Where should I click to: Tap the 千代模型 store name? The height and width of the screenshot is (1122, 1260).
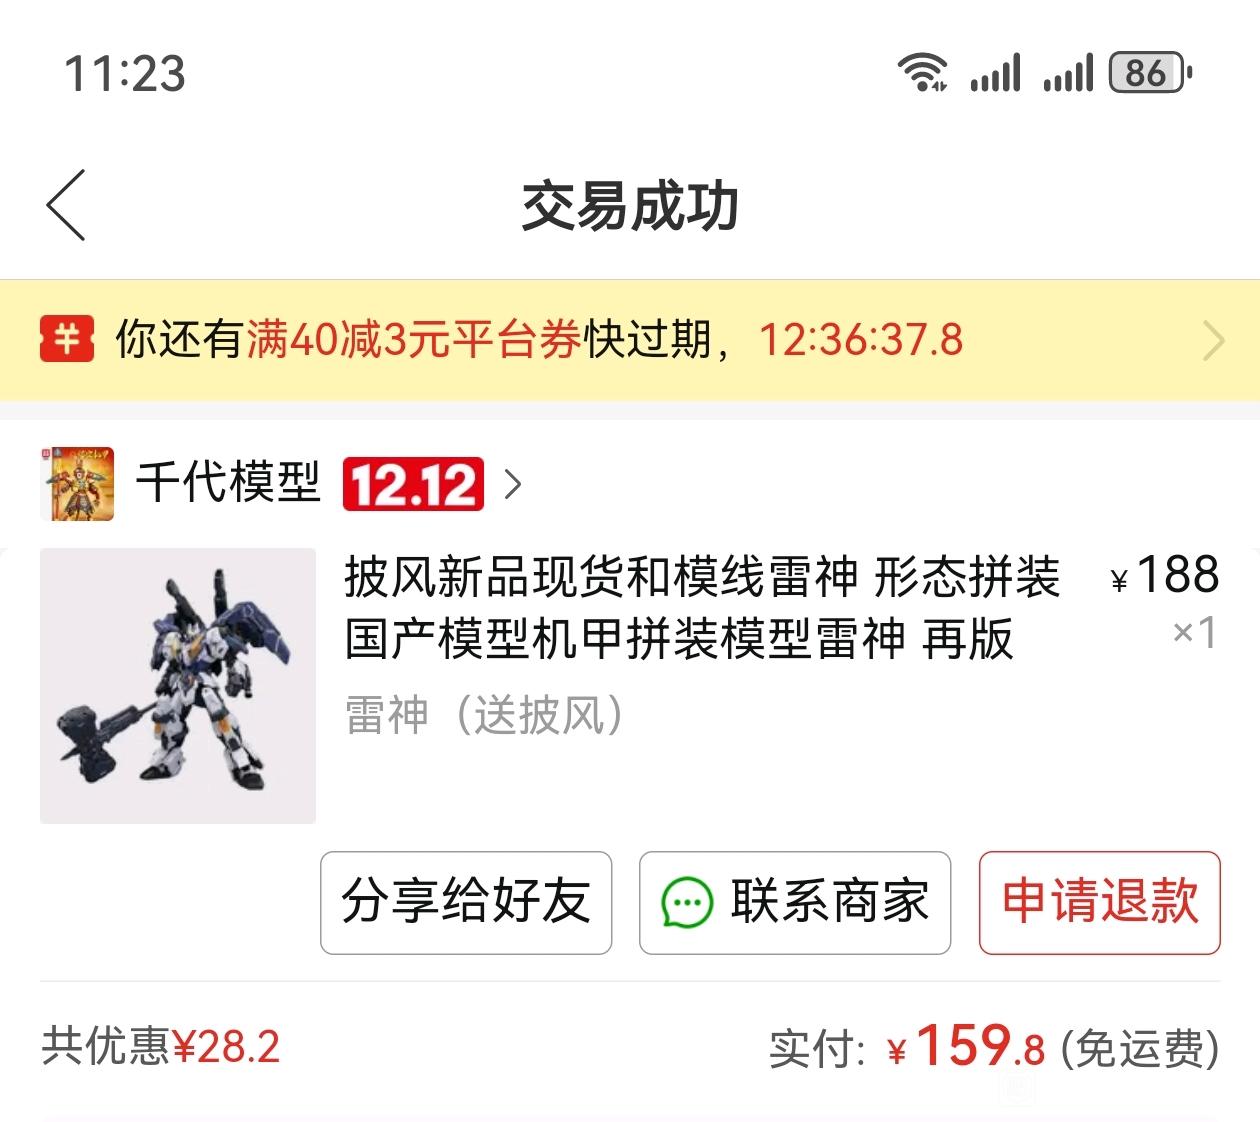click(x=228, y=484)
